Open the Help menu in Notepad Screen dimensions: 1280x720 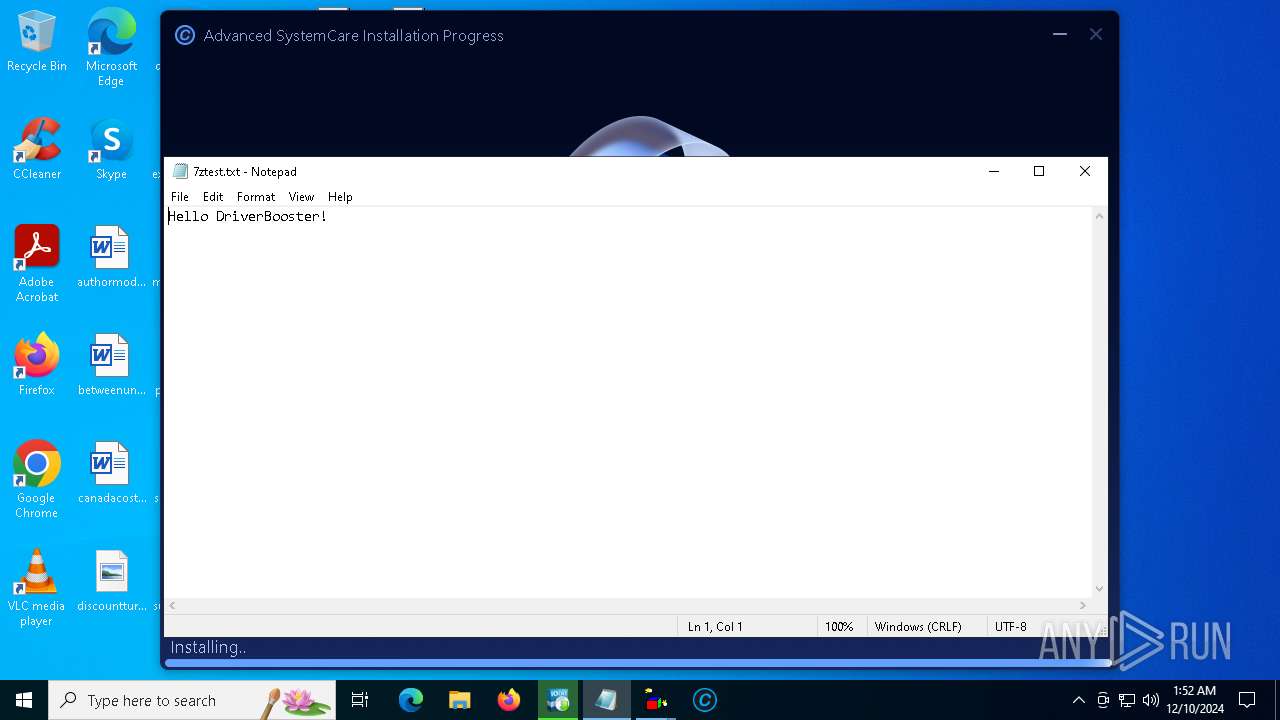tap(340, 197)
